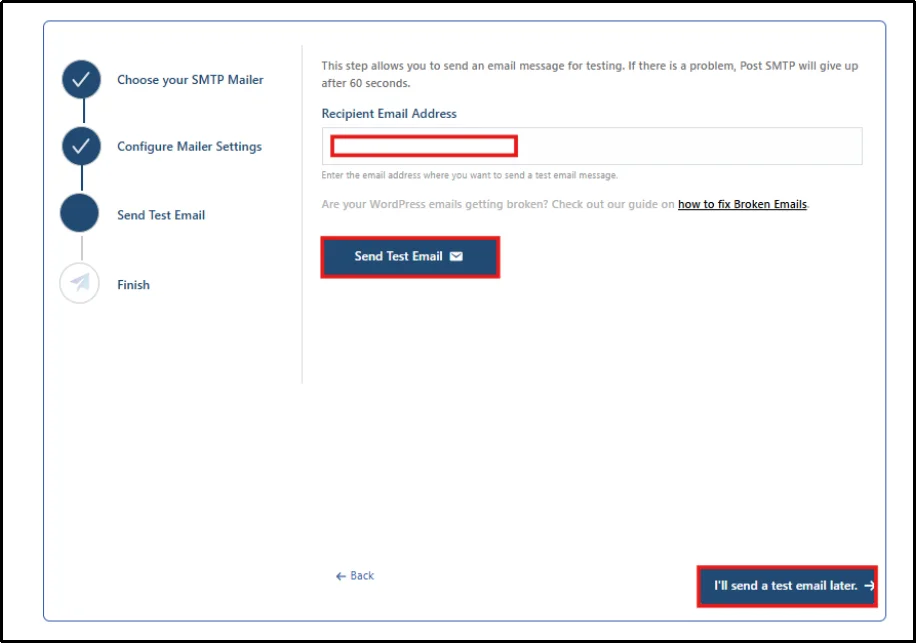Click the Send Test Email button

point(410,257)
